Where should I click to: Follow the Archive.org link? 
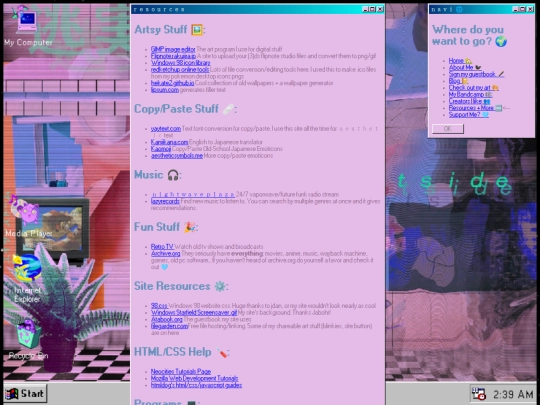(165, 253)
